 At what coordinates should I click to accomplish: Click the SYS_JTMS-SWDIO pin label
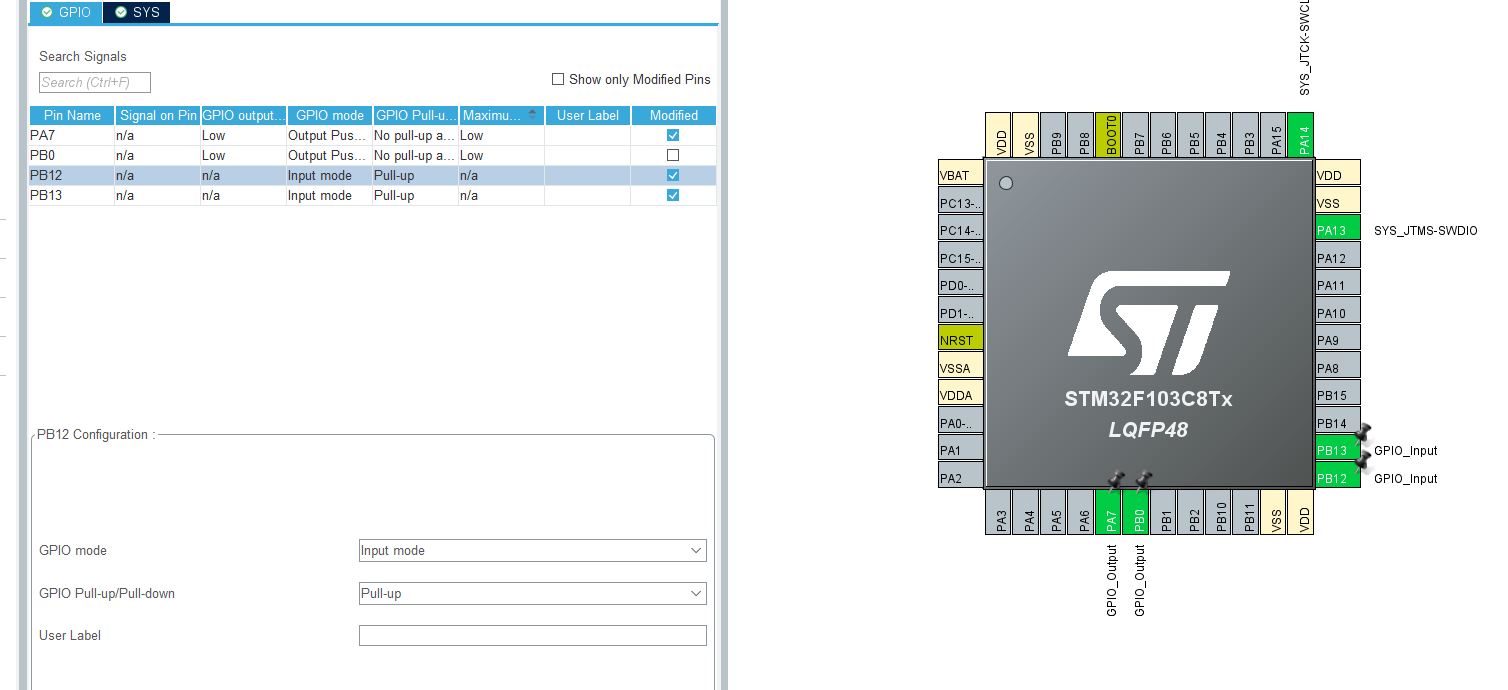(x=1425, y=231)
